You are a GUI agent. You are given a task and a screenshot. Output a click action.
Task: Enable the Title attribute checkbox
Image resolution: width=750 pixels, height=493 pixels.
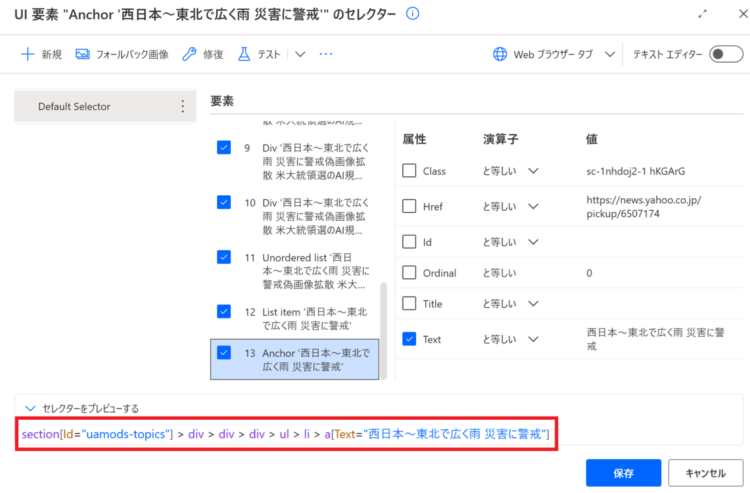(409, 303)
